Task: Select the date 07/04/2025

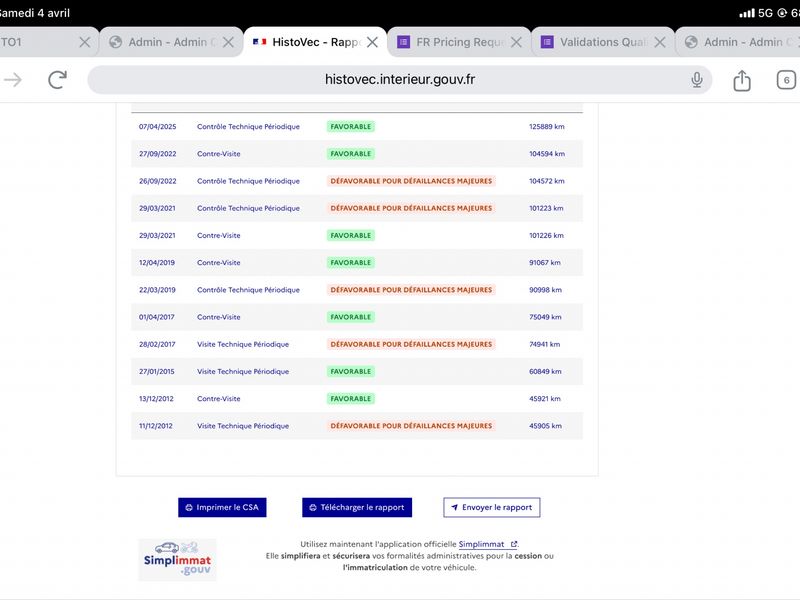Action: coord(157,127)
